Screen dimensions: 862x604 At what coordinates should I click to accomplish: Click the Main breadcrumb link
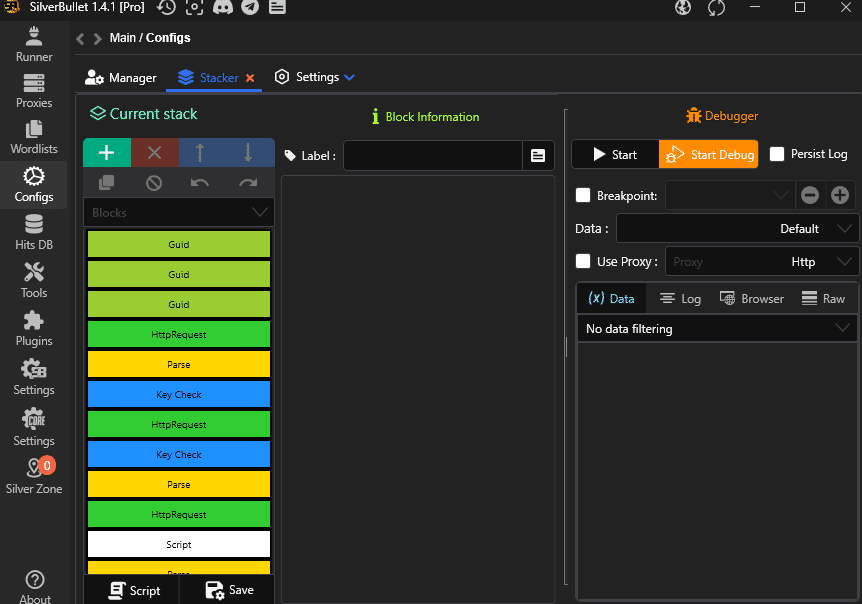pyautogui.click(x=123, y=38)
